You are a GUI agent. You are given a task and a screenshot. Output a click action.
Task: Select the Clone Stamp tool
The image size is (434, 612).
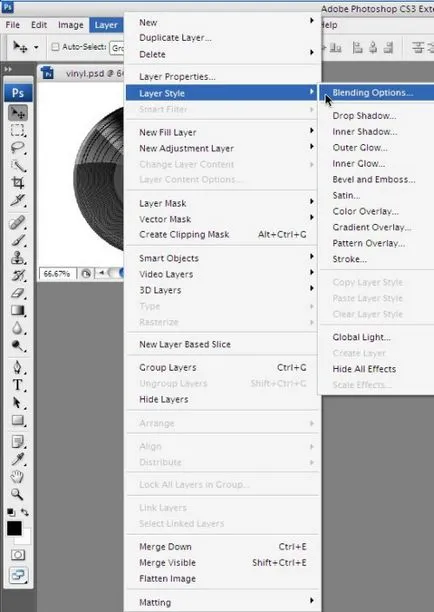(x=18, y=258)
